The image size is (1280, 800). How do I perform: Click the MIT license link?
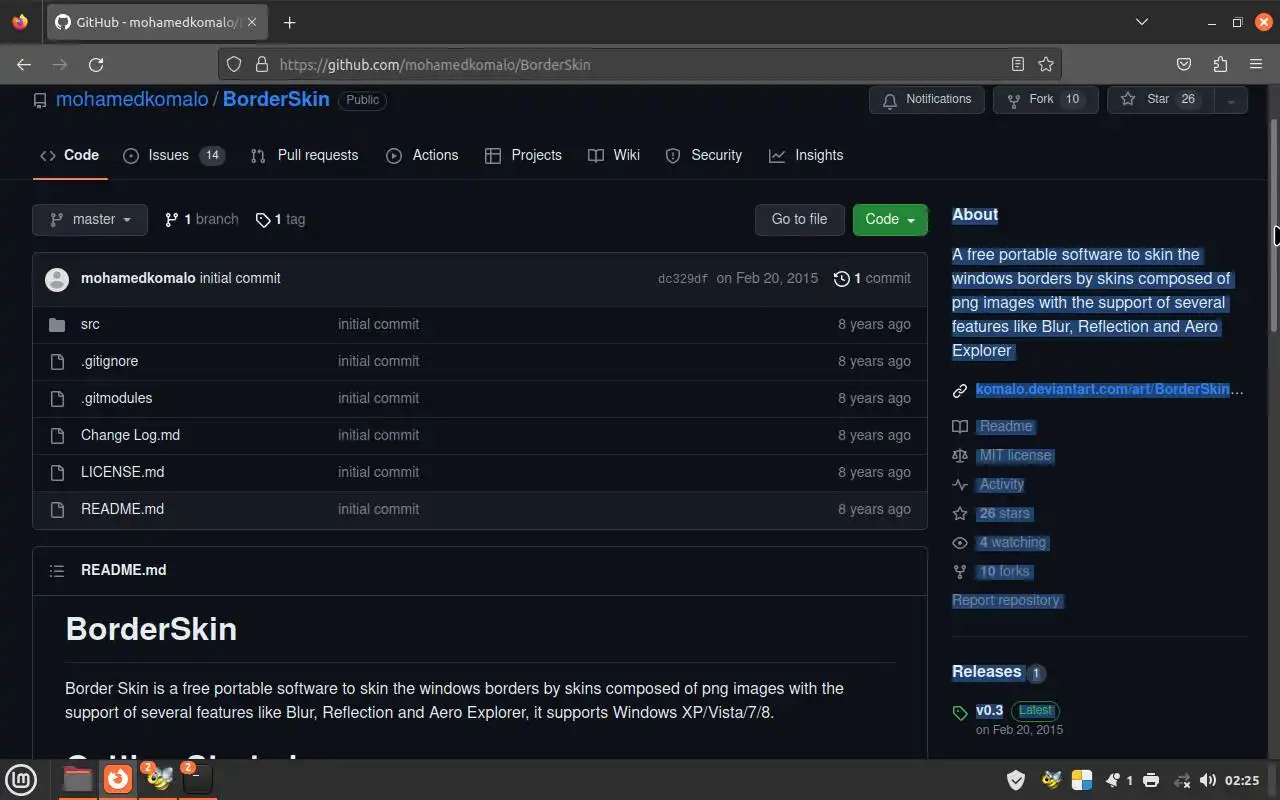1016,455
